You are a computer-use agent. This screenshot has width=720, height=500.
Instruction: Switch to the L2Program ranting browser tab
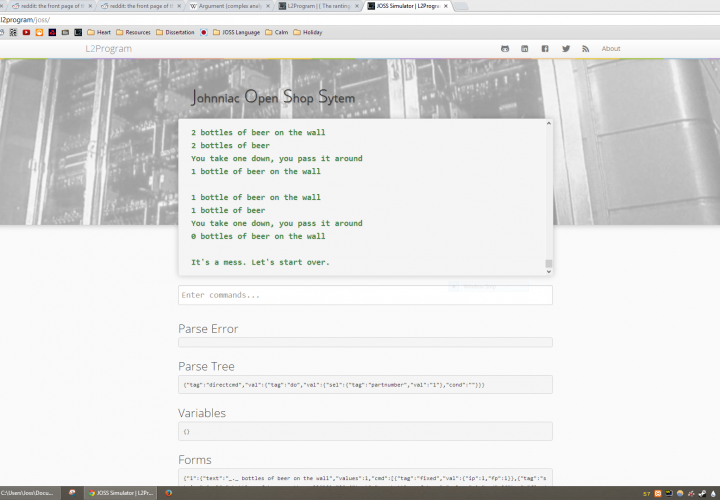point(318,6)
